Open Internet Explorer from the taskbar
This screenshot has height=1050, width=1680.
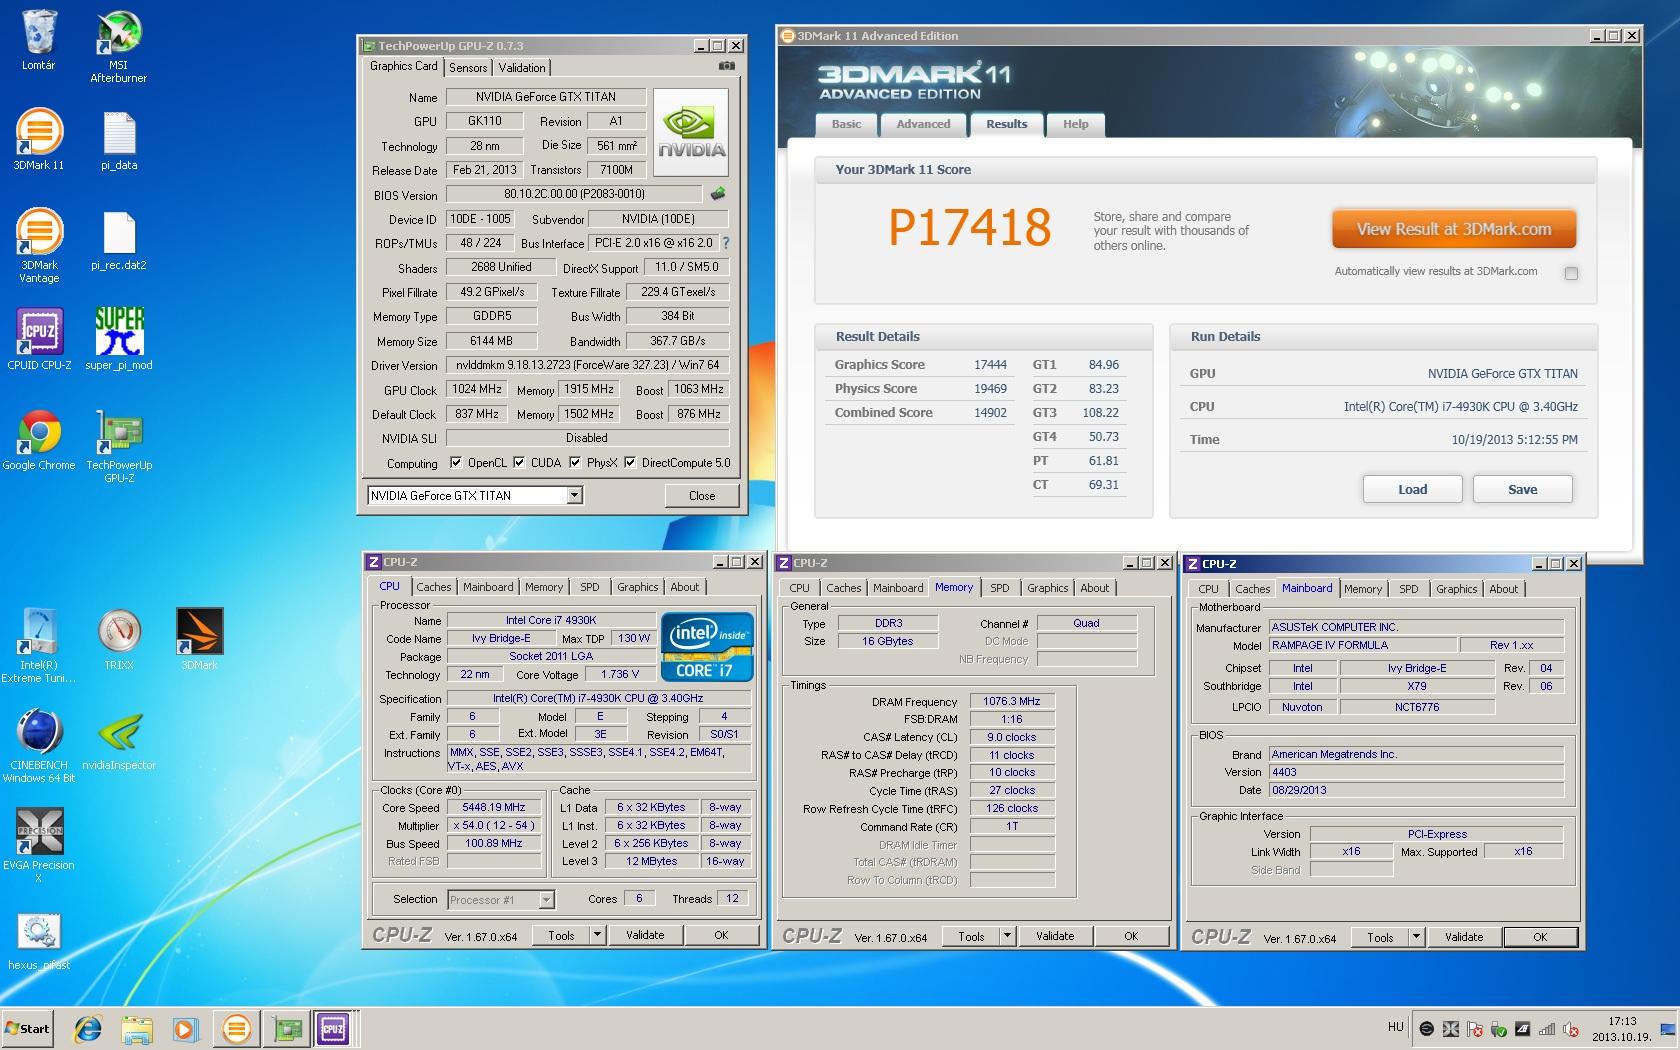(88, 1028)
